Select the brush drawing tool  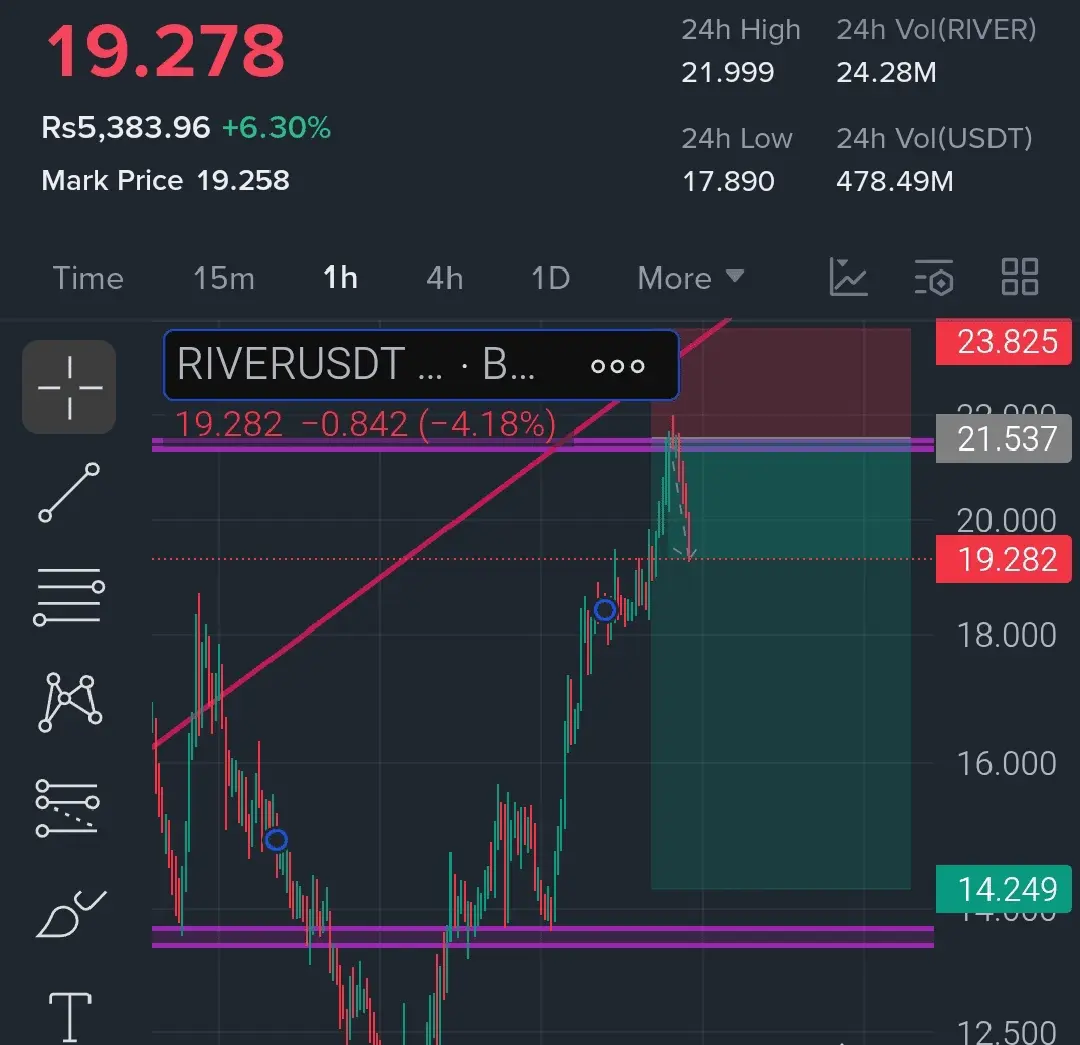click(70, 913)
